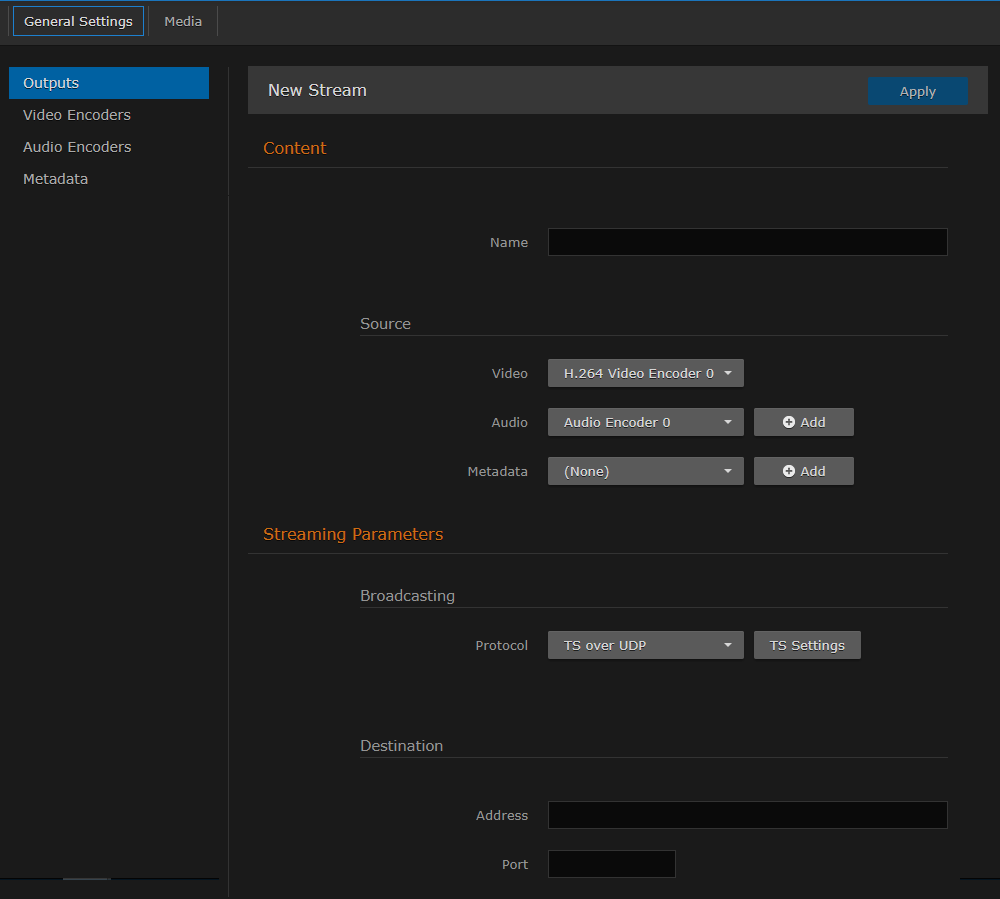Screen dimensions: 1000x899
Task: Open the Metadata (None) dropdown
Action: tap(645, 471)
